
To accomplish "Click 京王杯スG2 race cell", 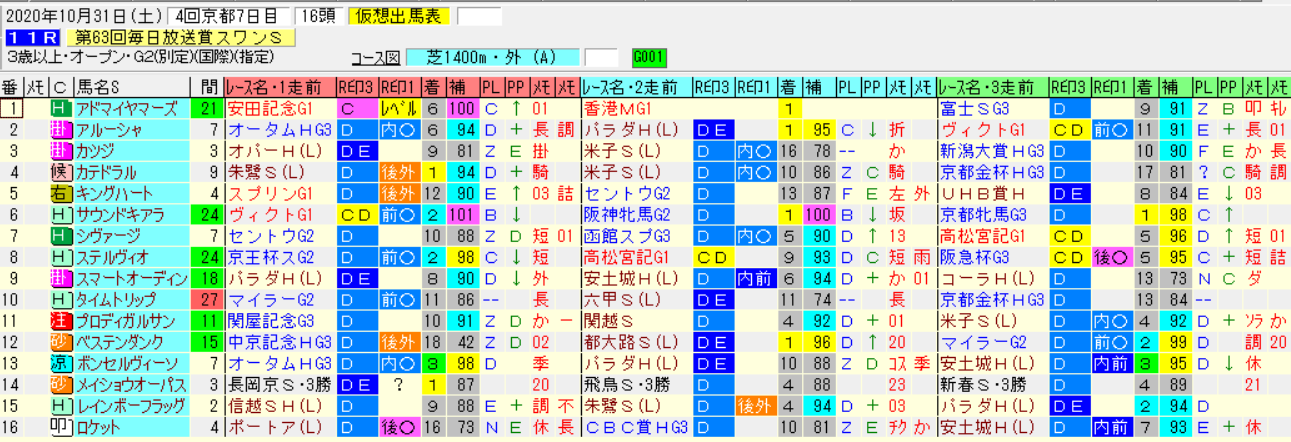I will click(x=280, y=256).
